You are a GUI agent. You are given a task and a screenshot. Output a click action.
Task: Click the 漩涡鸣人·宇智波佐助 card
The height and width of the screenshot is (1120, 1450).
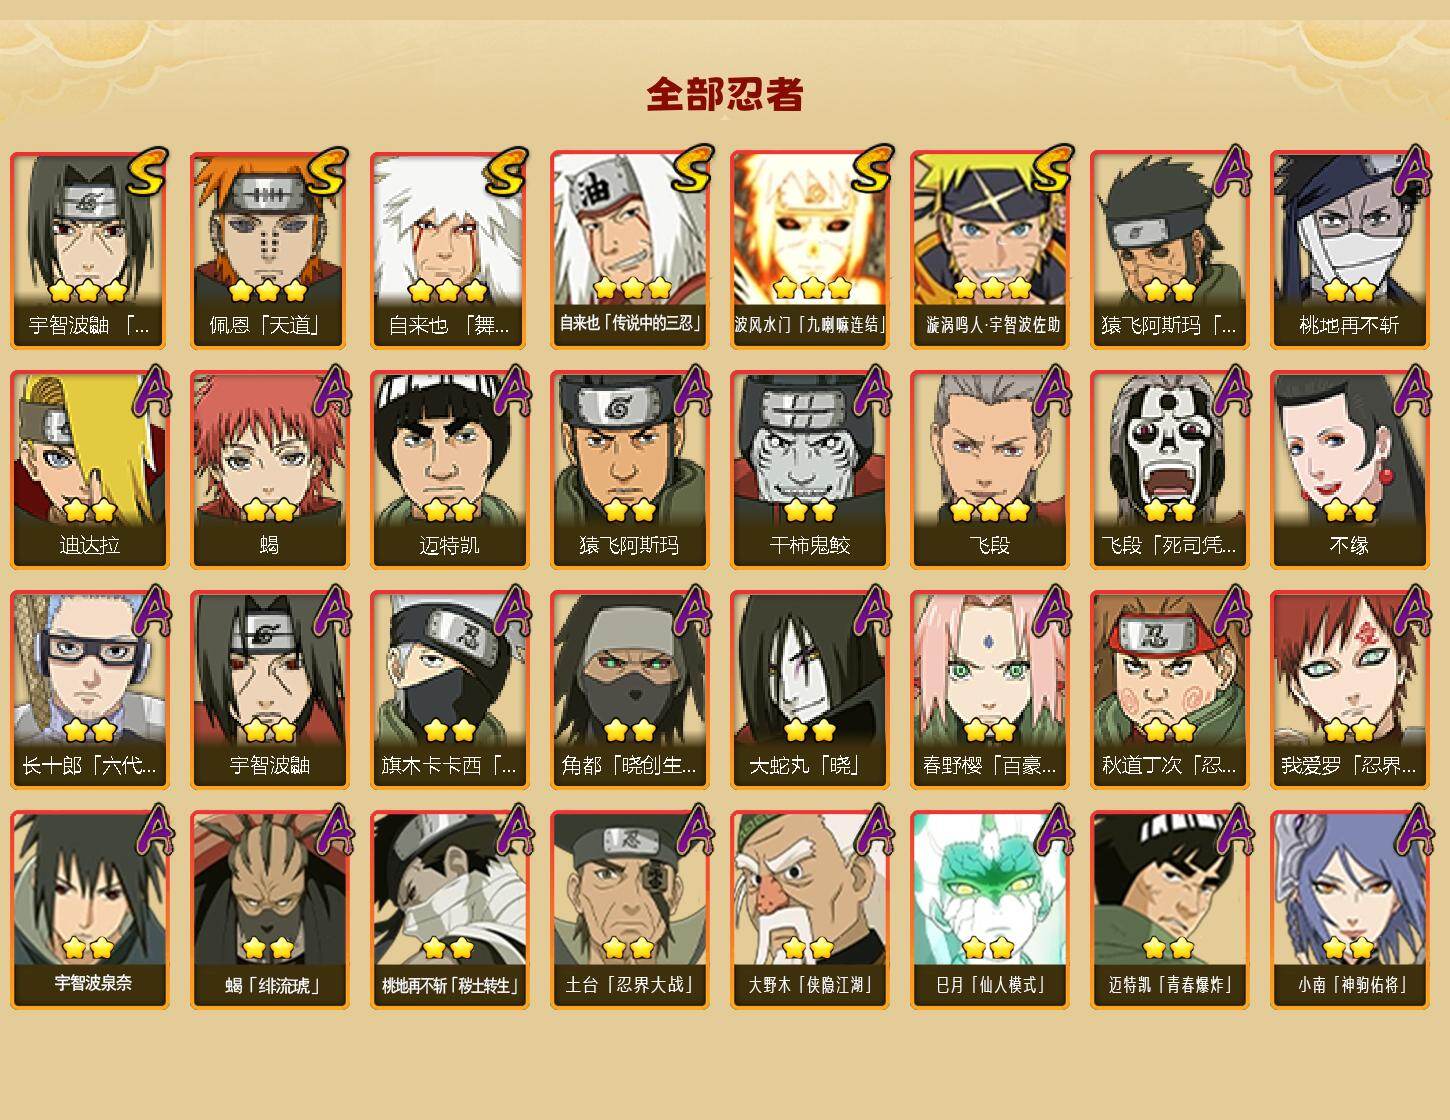pyautogui.click(x=989, y=250)
